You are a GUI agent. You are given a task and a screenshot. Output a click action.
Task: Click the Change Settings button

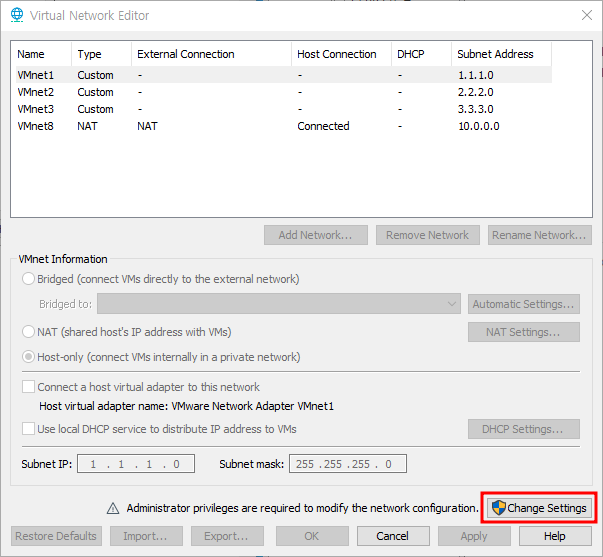(x=539, y=508)
